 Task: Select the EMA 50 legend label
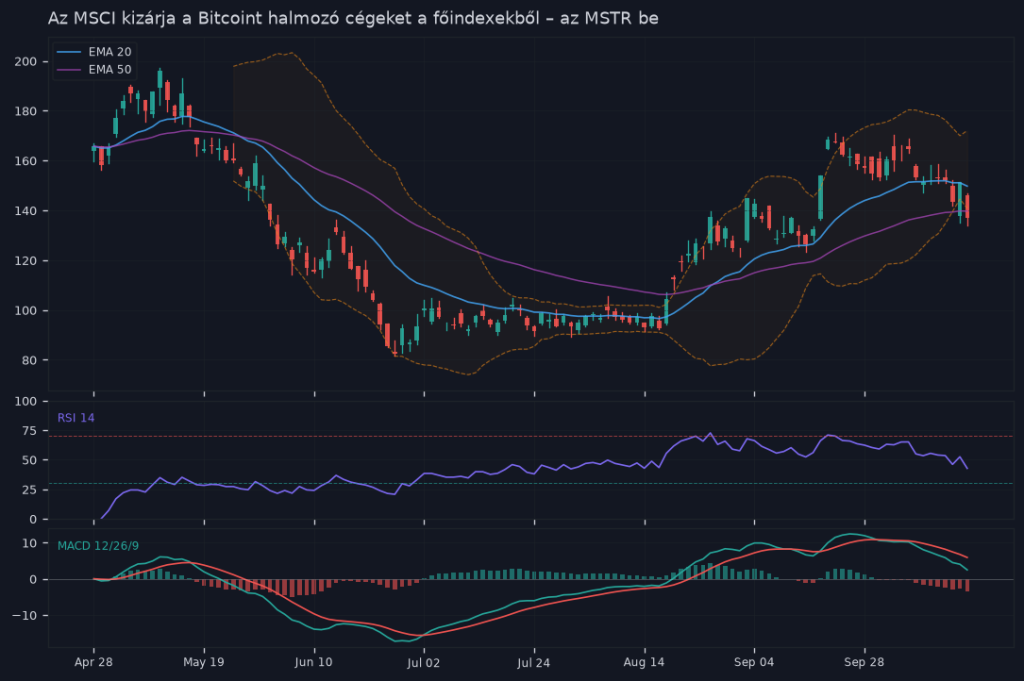[x=110, y=69]
